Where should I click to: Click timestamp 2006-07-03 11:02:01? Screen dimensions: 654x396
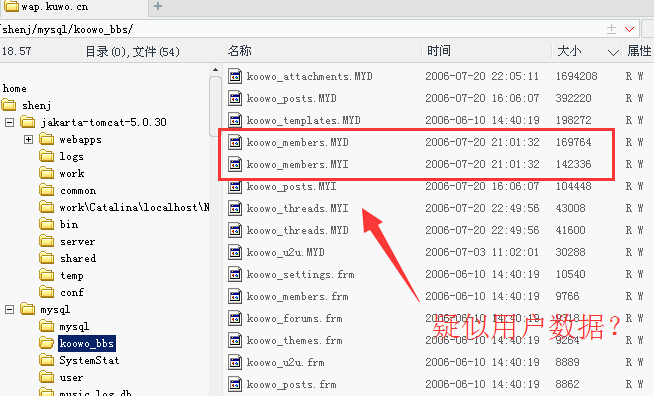pyautogui.click(x=482, y=252)
